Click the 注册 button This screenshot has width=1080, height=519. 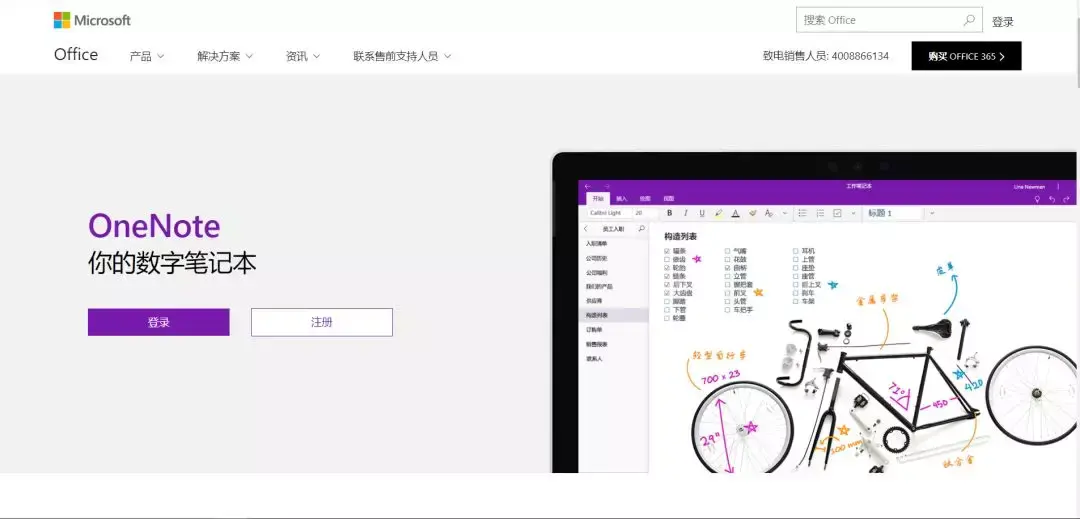[x=322, y=322]
